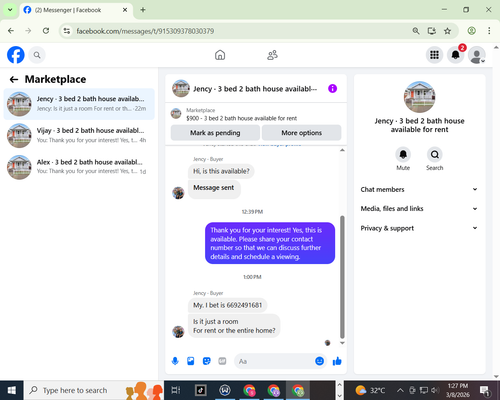Open the $900 Marketplace listing link
500x400 pixels.
click(241, 118)
